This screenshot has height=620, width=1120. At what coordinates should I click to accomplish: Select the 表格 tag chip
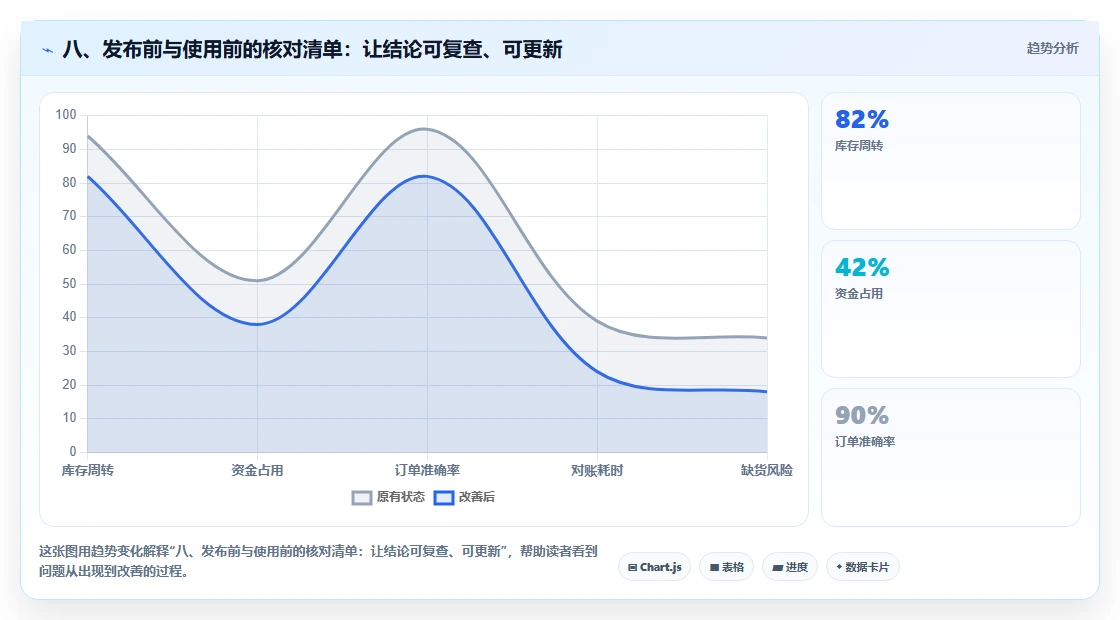click(x=726, y=567)
